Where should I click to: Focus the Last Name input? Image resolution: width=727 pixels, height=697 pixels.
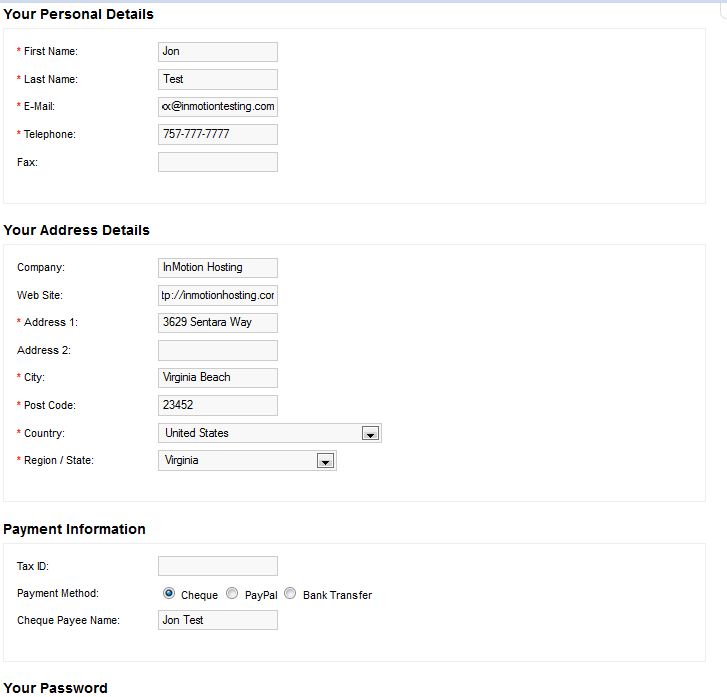tap(218, 80)
